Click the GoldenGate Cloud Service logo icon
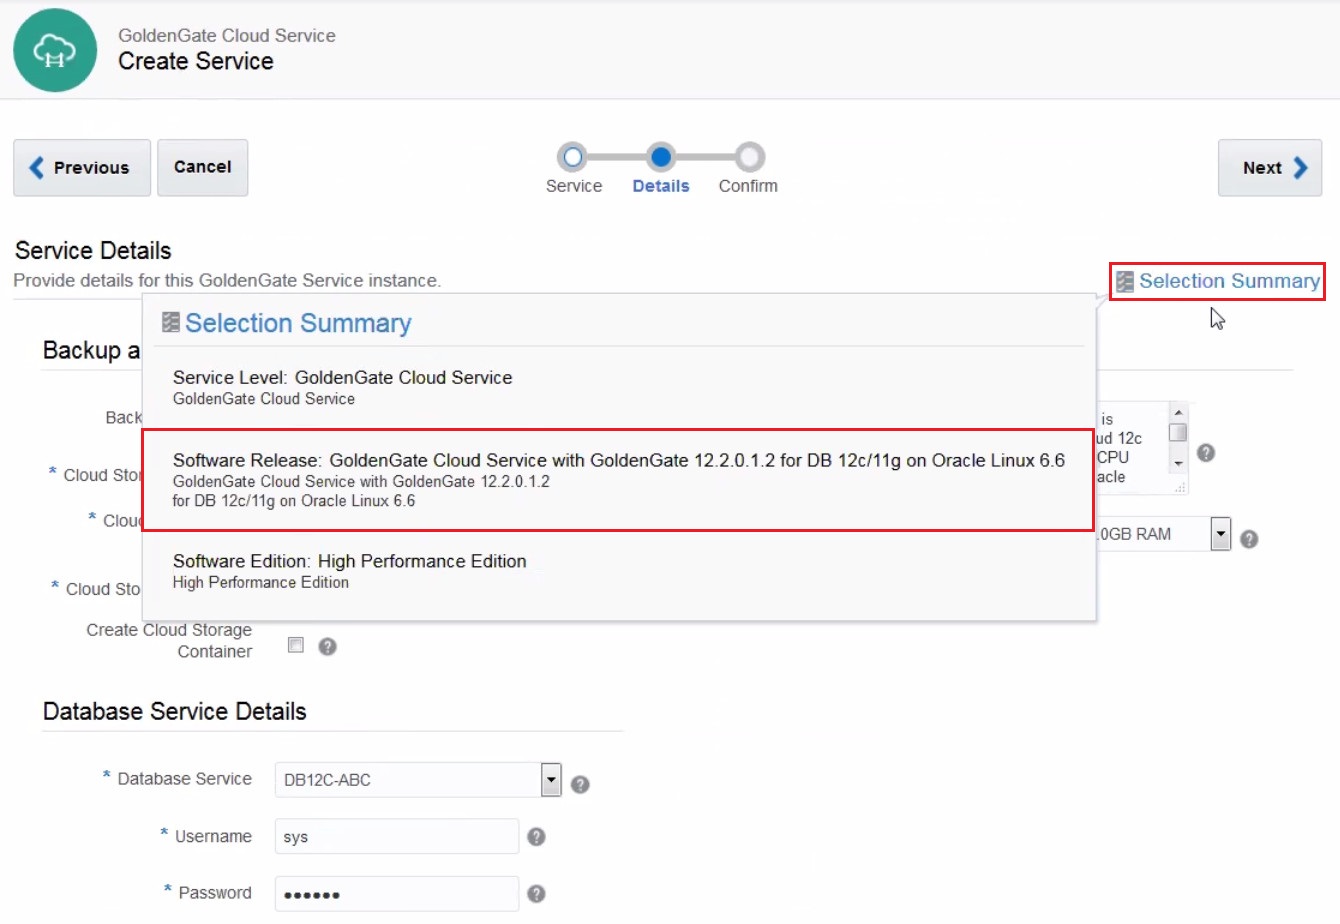1340x924 pixels. pyautogui.click(x=55, y=51)
